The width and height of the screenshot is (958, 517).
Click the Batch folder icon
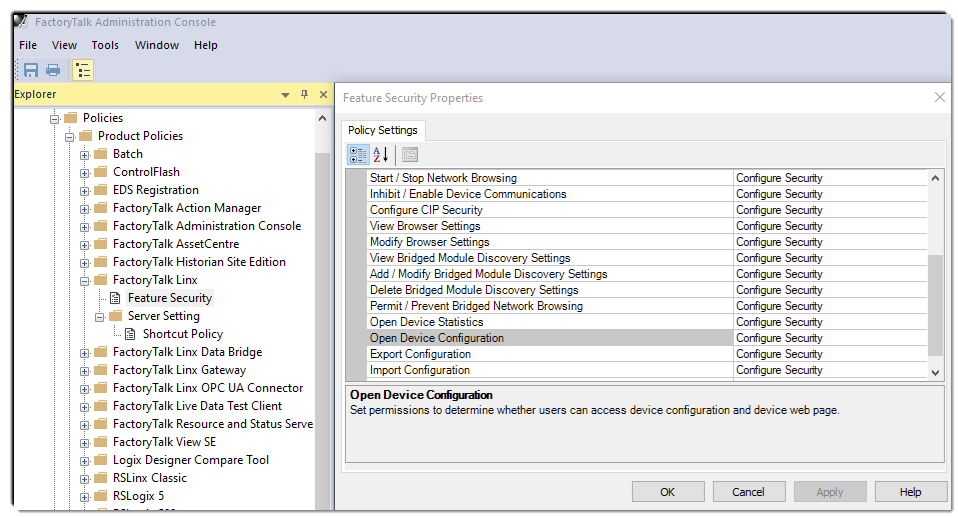point(101,153)
